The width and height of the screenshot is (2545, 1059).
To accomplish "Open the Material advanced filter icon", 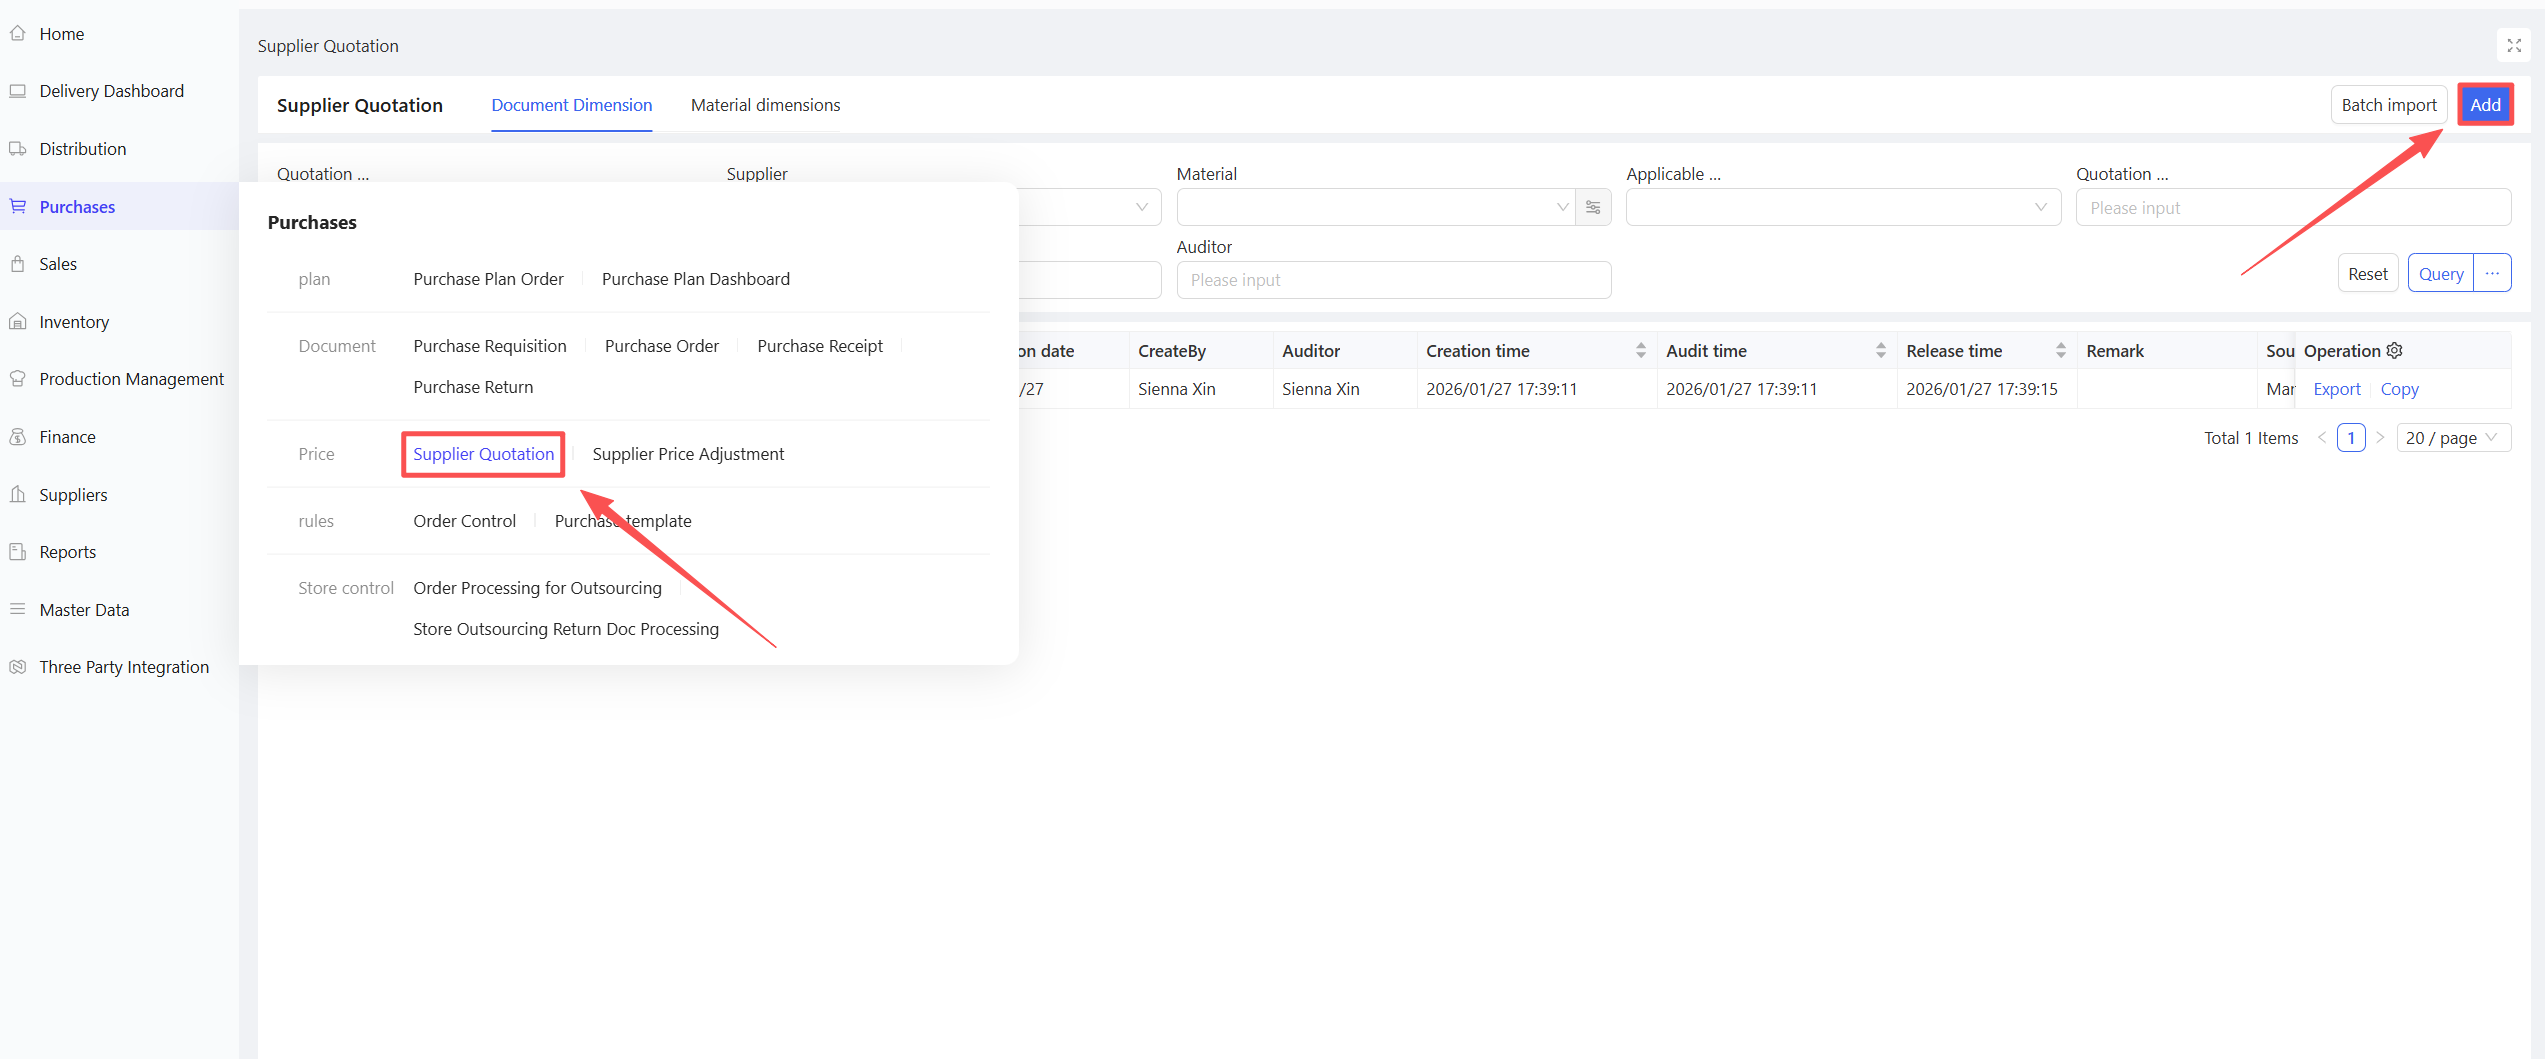I will point(1593,208).
